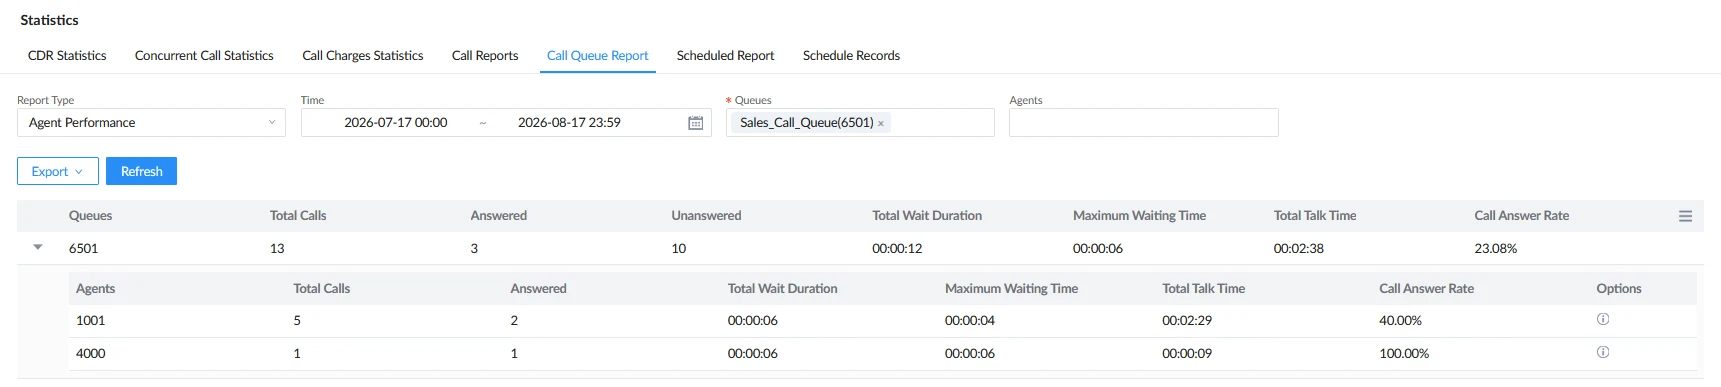The width and height of the screenshot is (1721, 387).
Task: Click the total calls value 13
Action: 277,249
